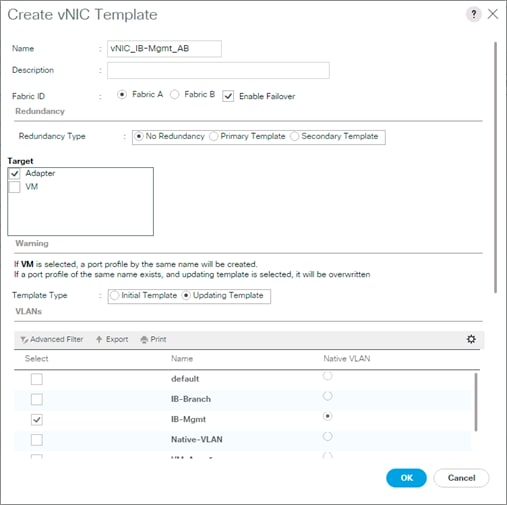507x505 pixels.
Task: Click the Description input field
Action: [218, 70]
